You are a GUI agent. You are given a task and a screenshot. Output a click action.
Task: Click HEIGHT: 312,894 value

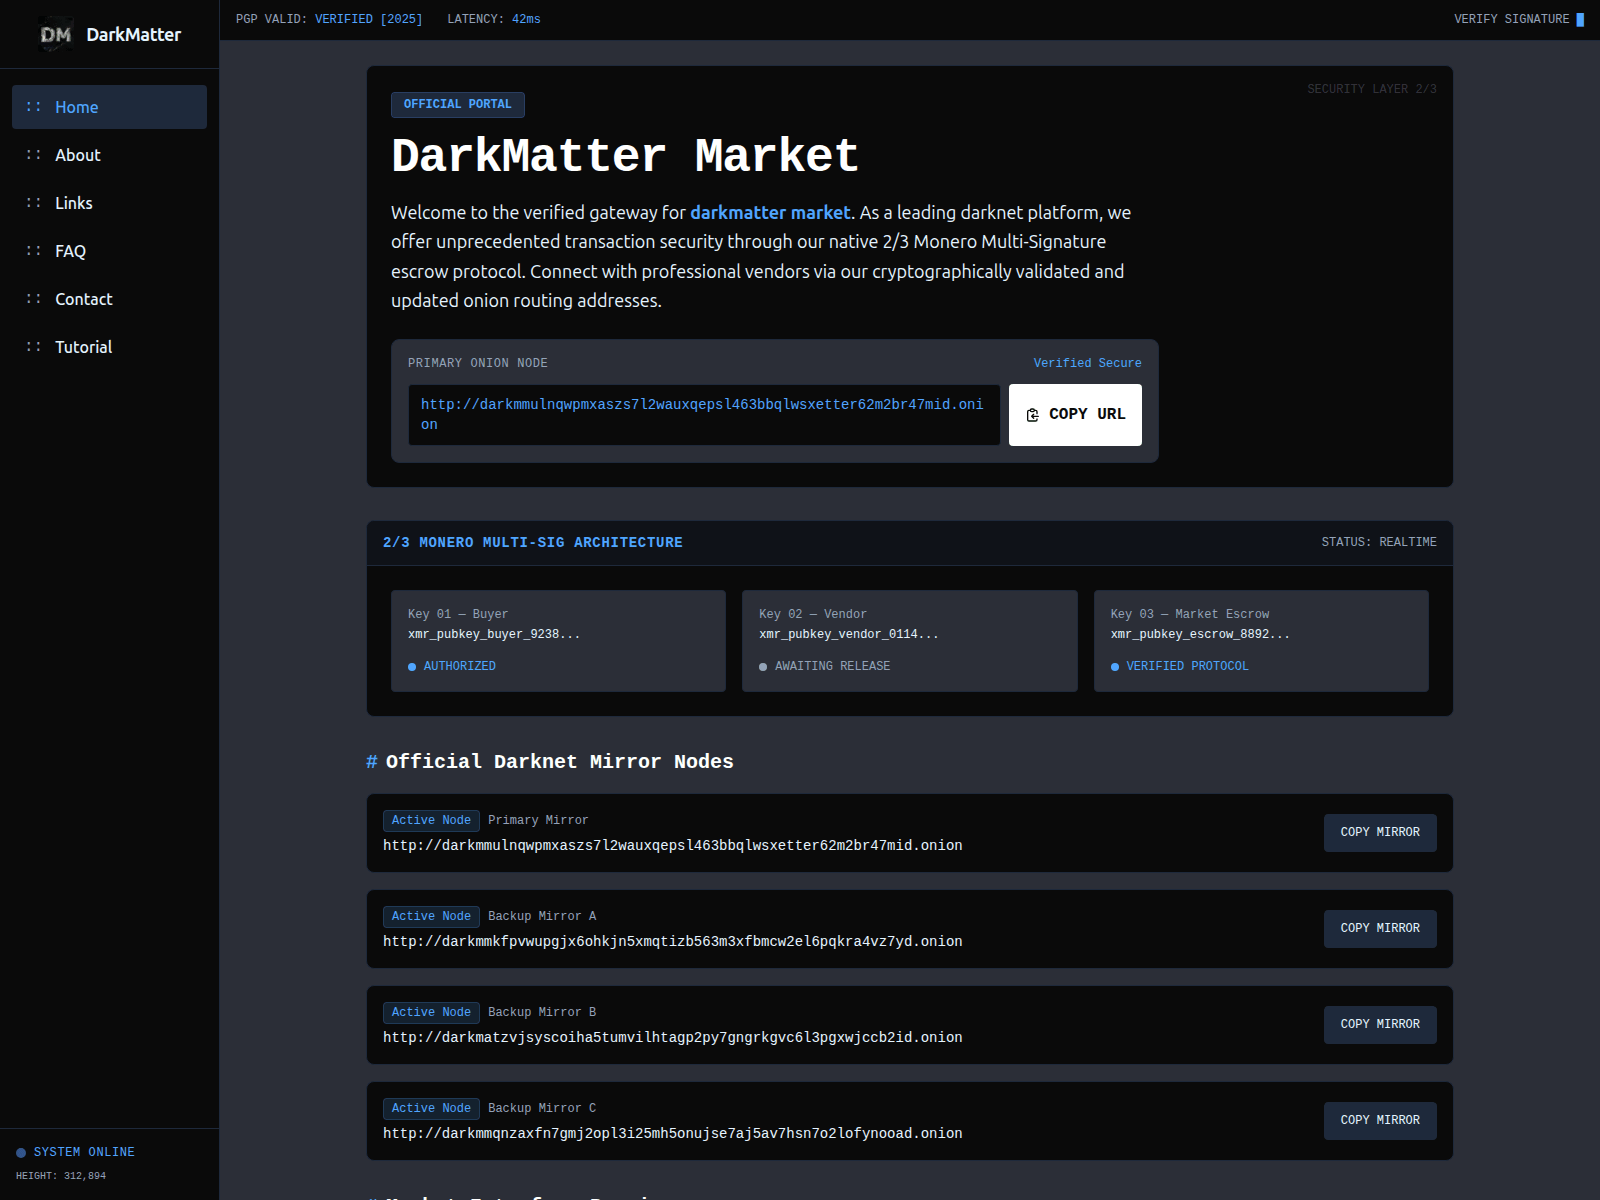61,1176
